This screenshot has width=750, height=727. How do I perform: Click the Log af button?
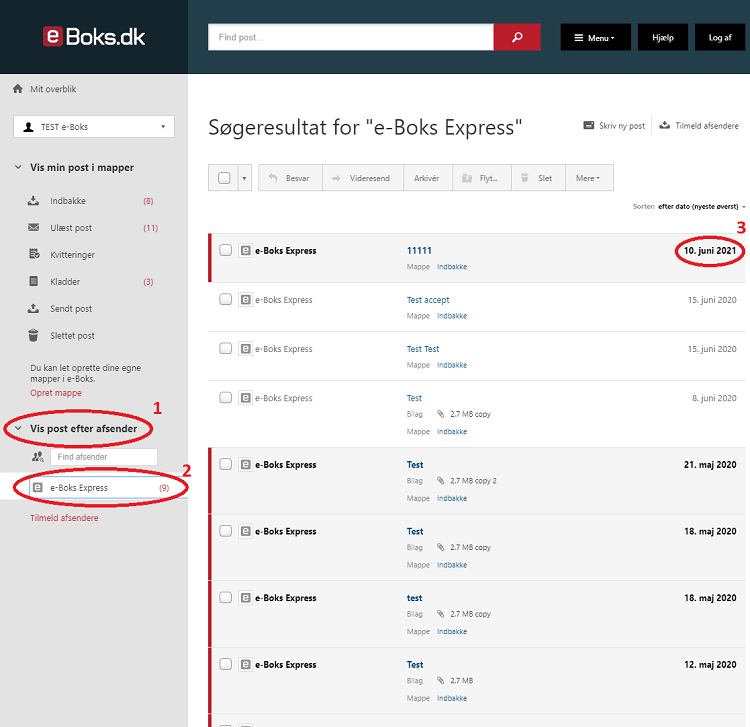720,37
